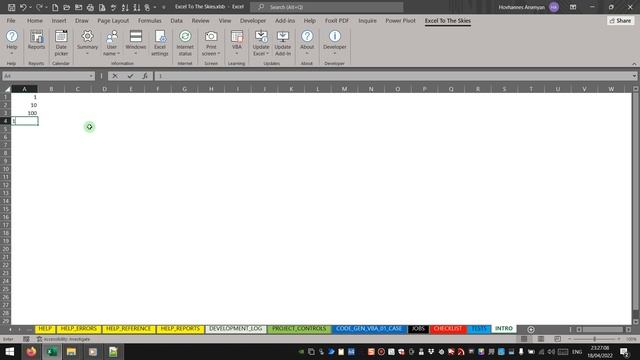640x360 pixels.
Task: Switch to the Home ribbon tab
Action: 35,20
